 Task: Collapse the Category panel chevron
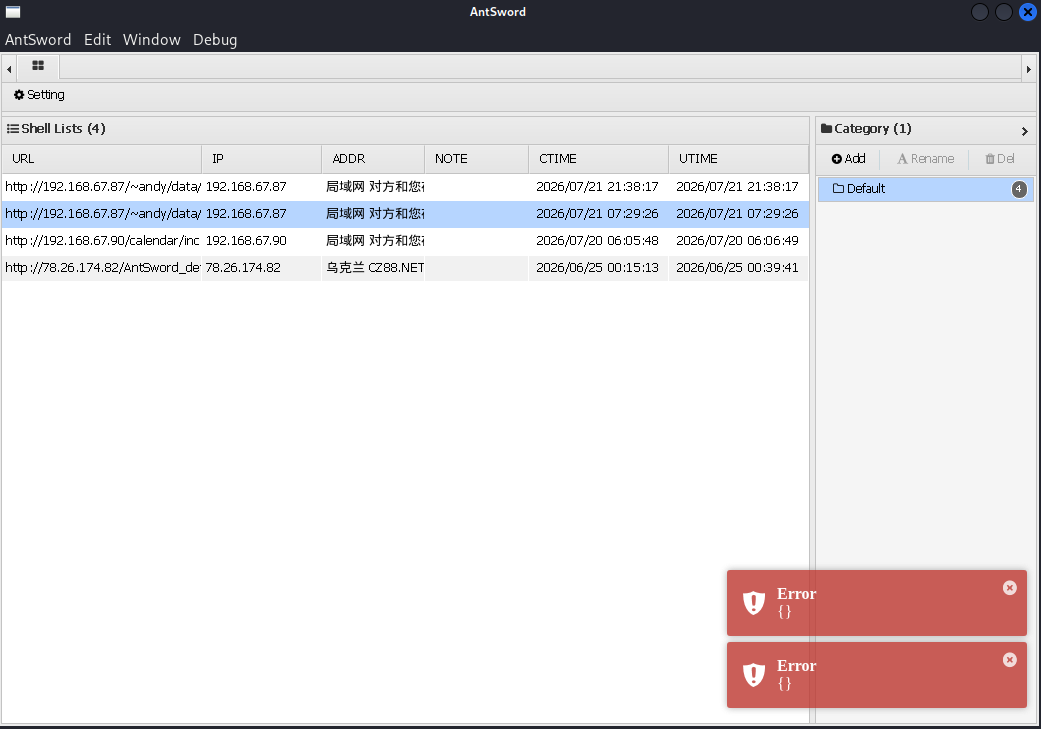click(x=1024, y=131)
